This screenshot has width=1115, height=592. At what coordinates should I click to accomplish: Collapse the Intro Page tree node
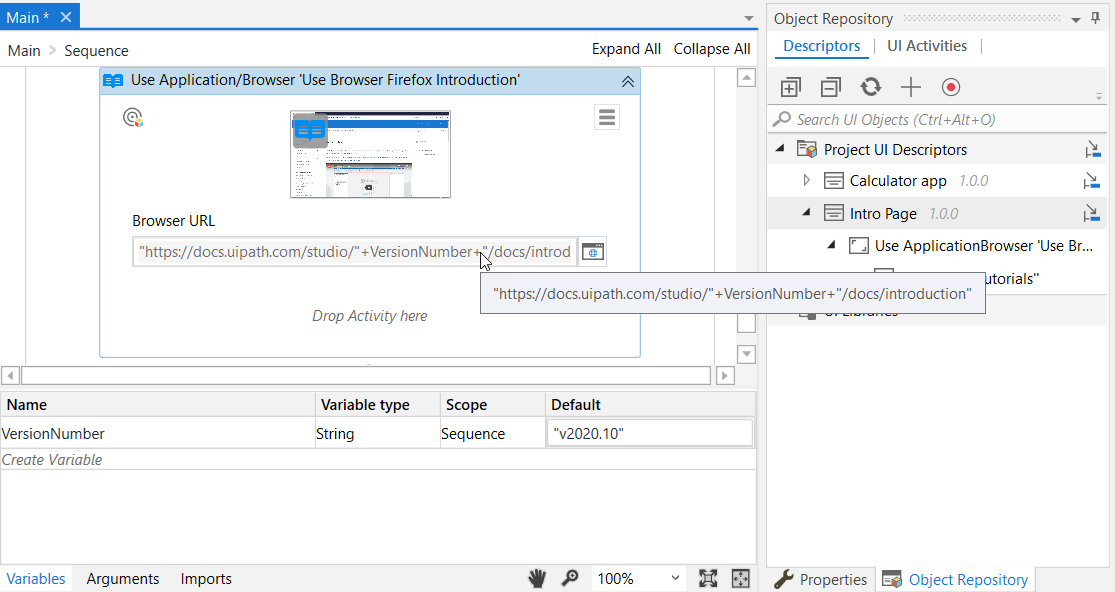[806, 212]
